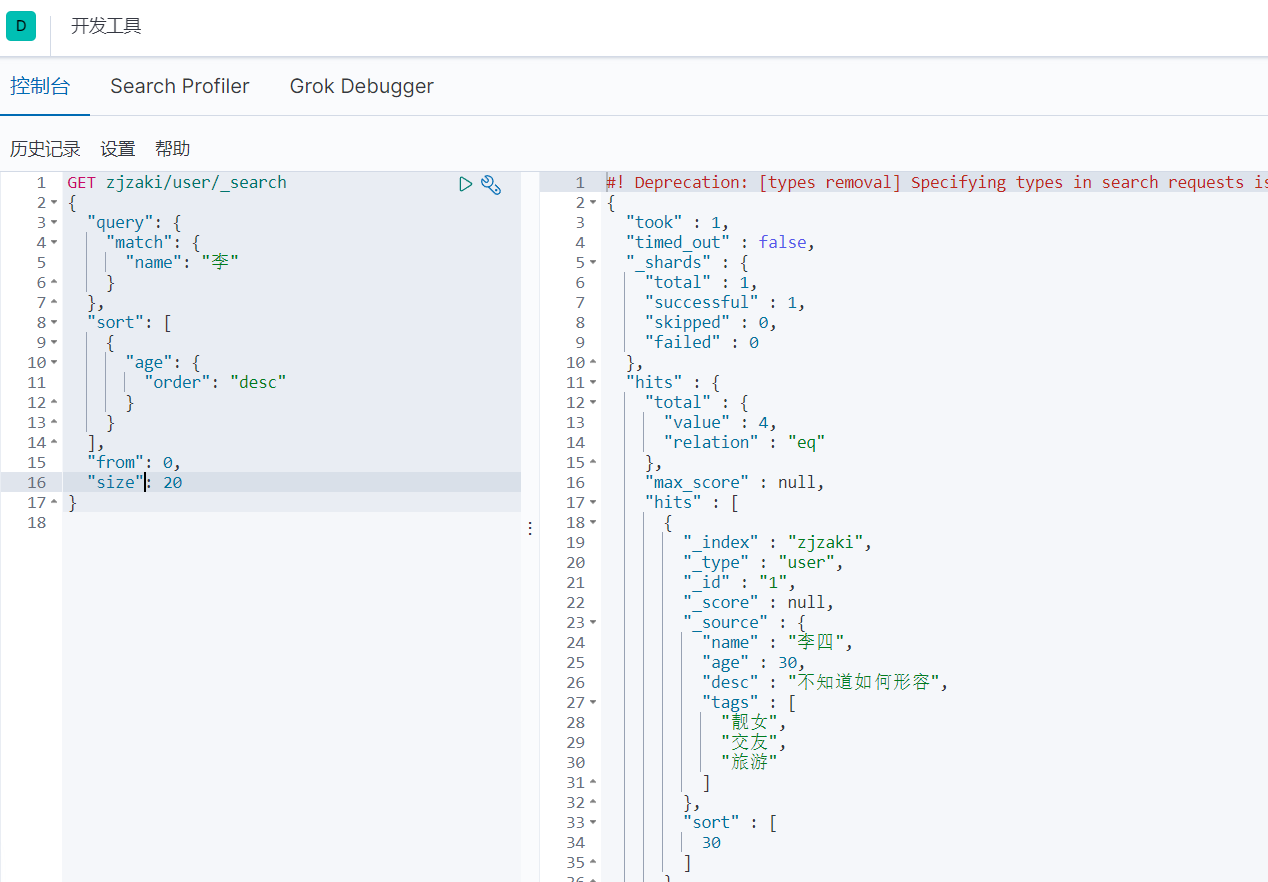Collapse the response "sort" array at line 33

[593, 823]
